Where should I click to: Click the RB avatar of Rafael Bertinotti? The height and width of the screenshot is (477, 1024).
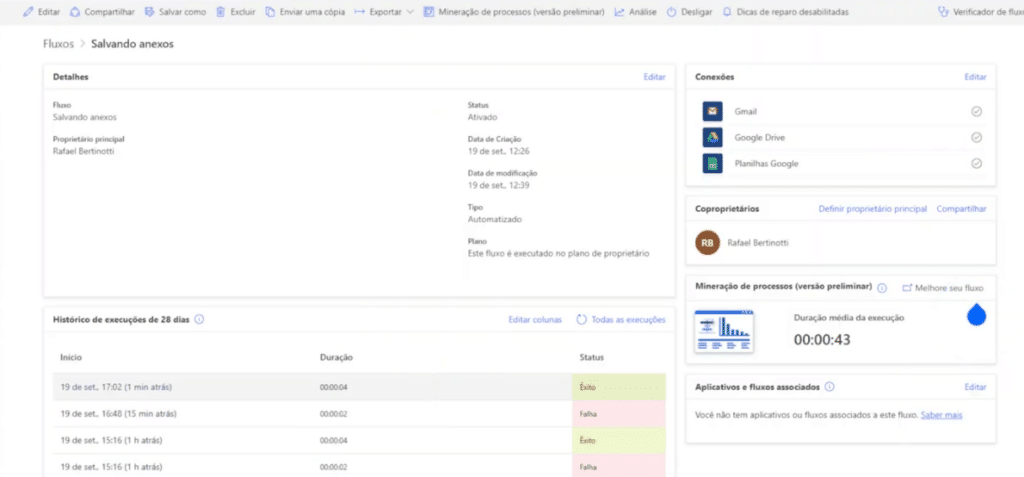(x=707, y=242)
